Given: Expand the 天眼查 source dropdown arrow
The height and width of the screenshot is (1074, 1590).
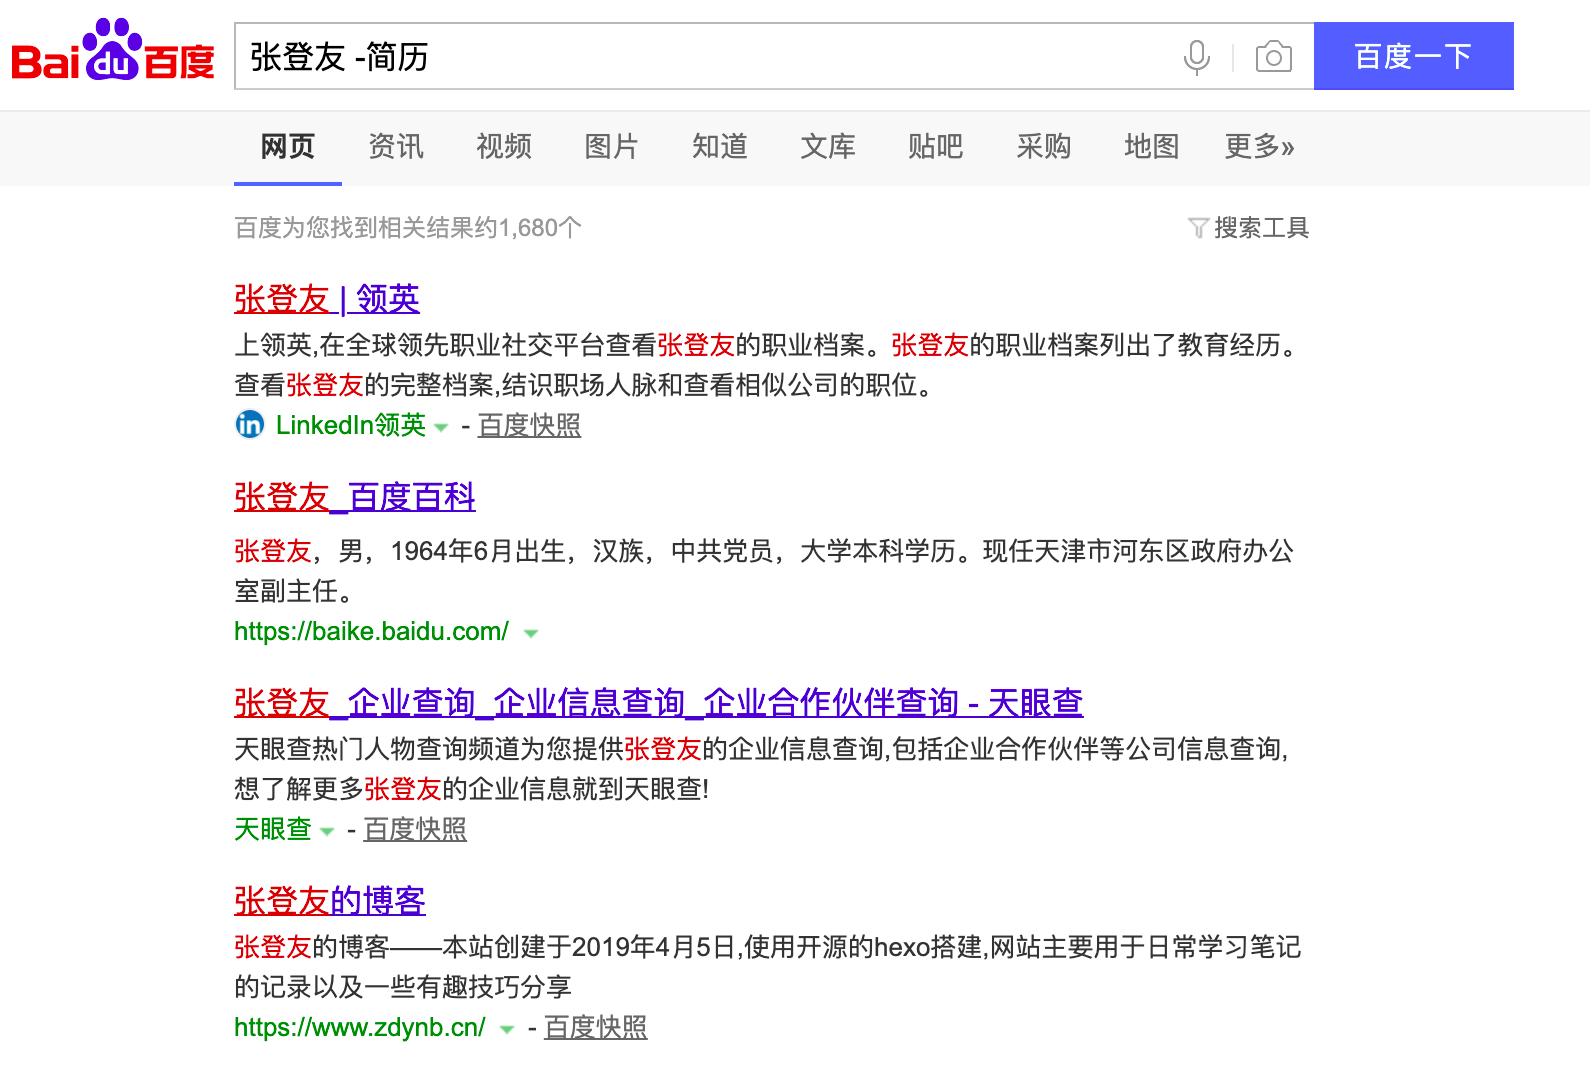Looking at the screenshot, I should click(327, 832).
